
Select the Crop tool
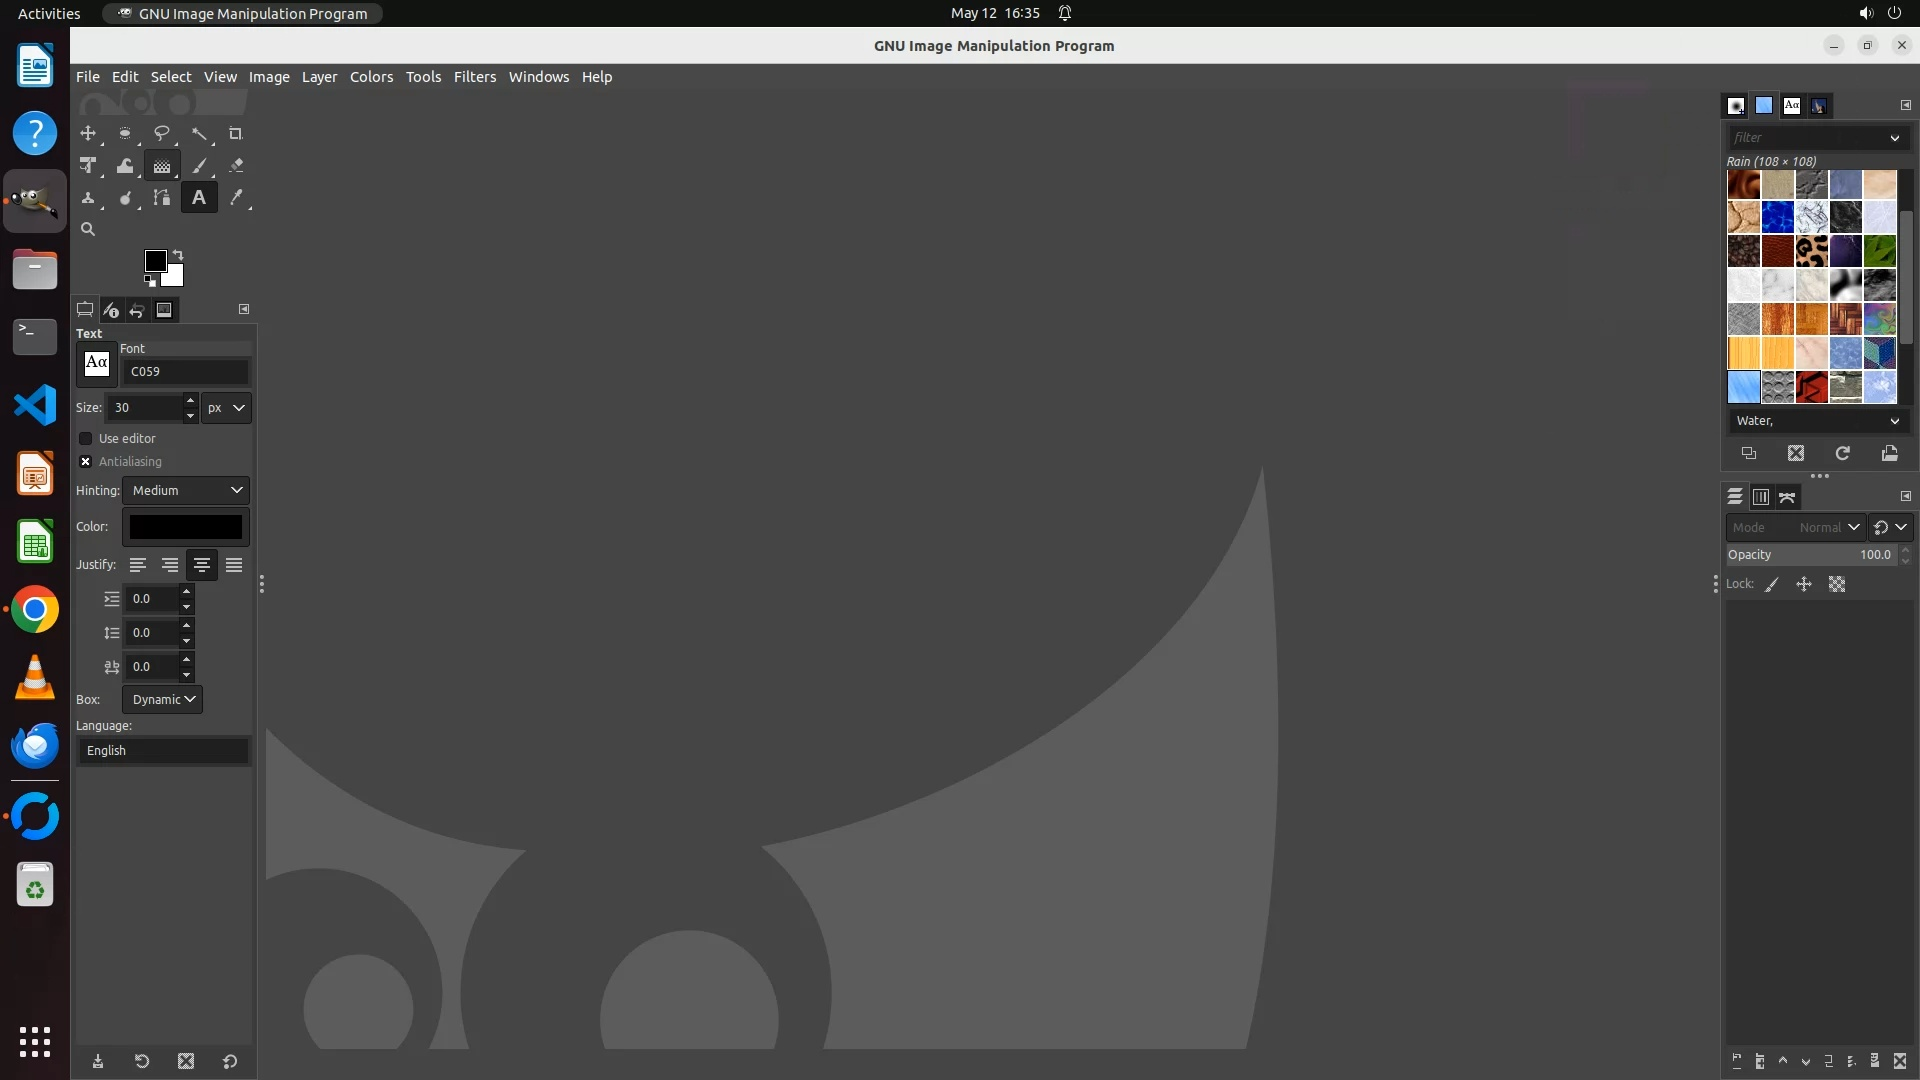236,133
